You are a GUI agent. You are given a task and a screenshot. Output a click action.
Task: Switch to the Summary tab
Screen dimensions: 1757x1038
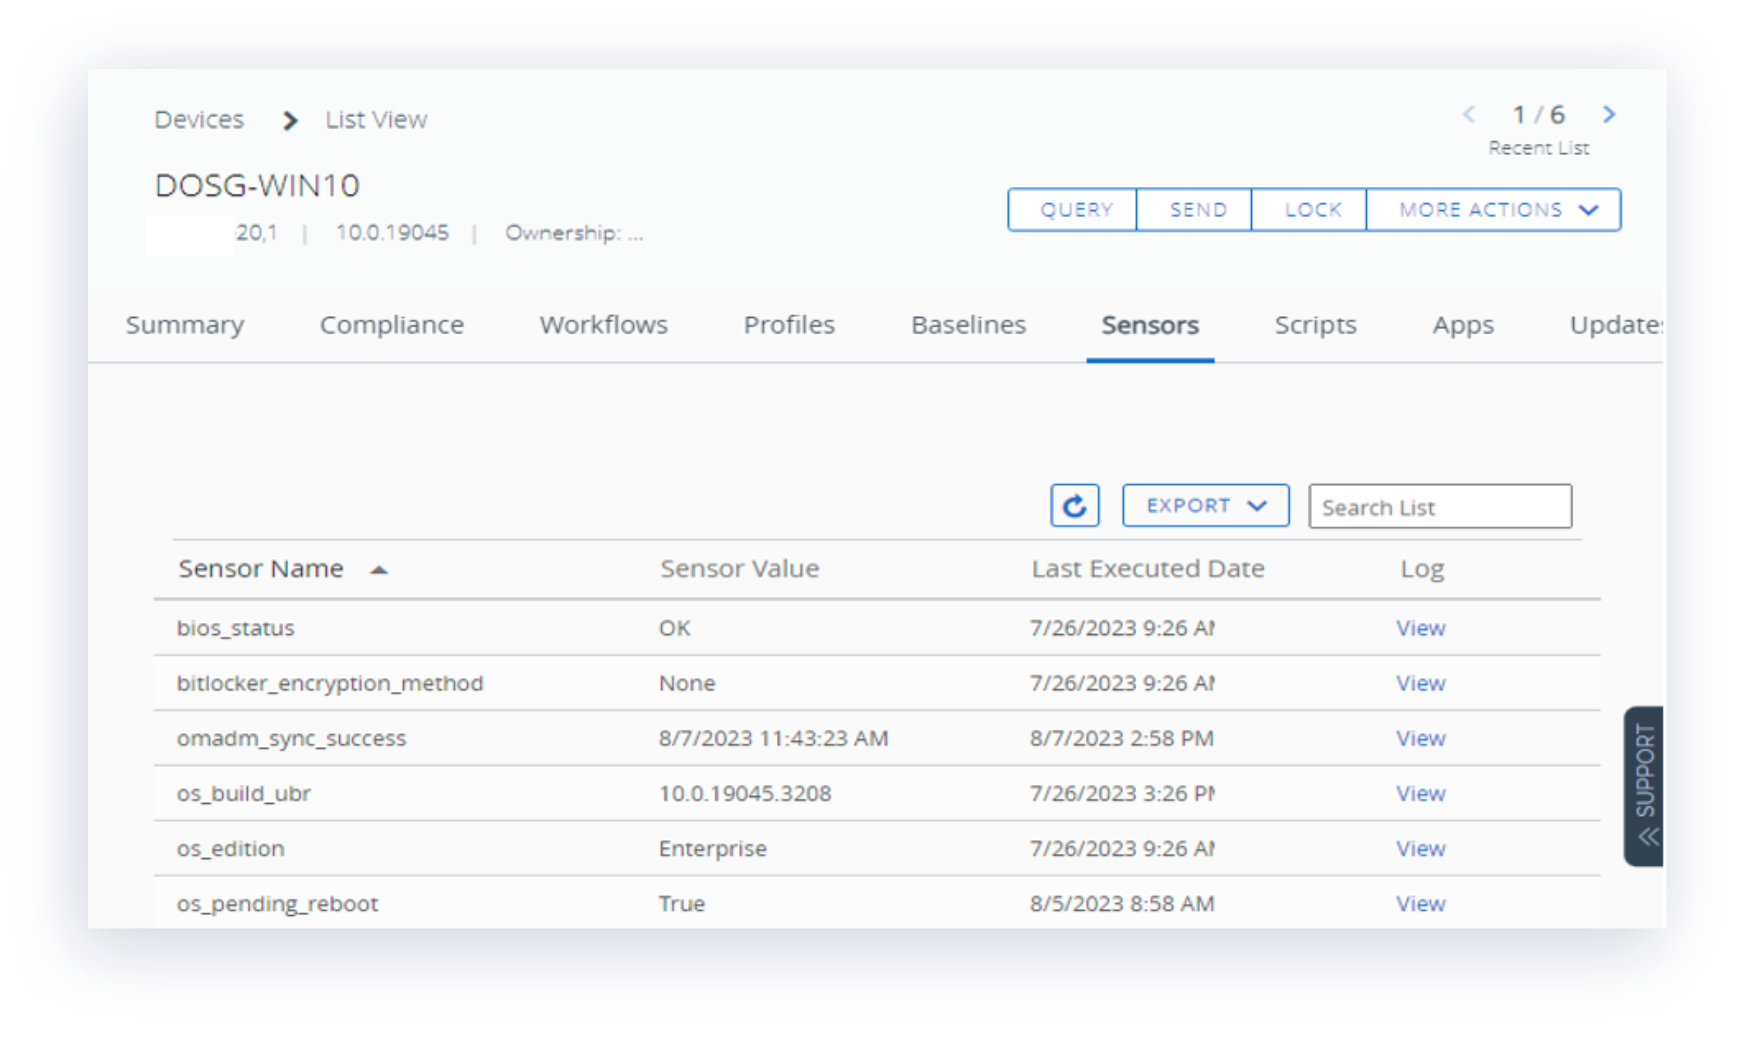[185, 325]
